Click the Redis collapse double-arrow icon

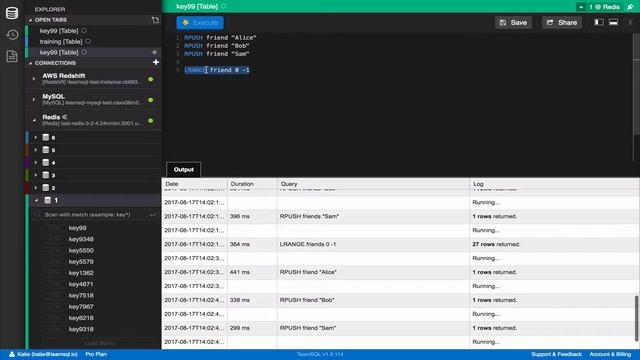click(x=64, y=117)
